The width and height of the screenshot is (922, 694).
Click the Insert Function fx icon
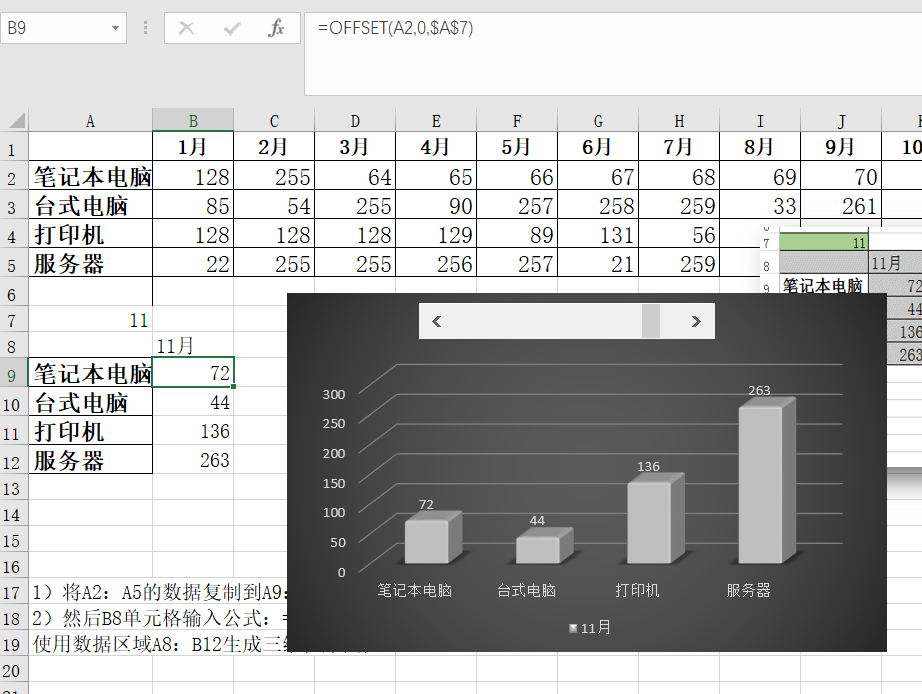click(x=276, y=28)
